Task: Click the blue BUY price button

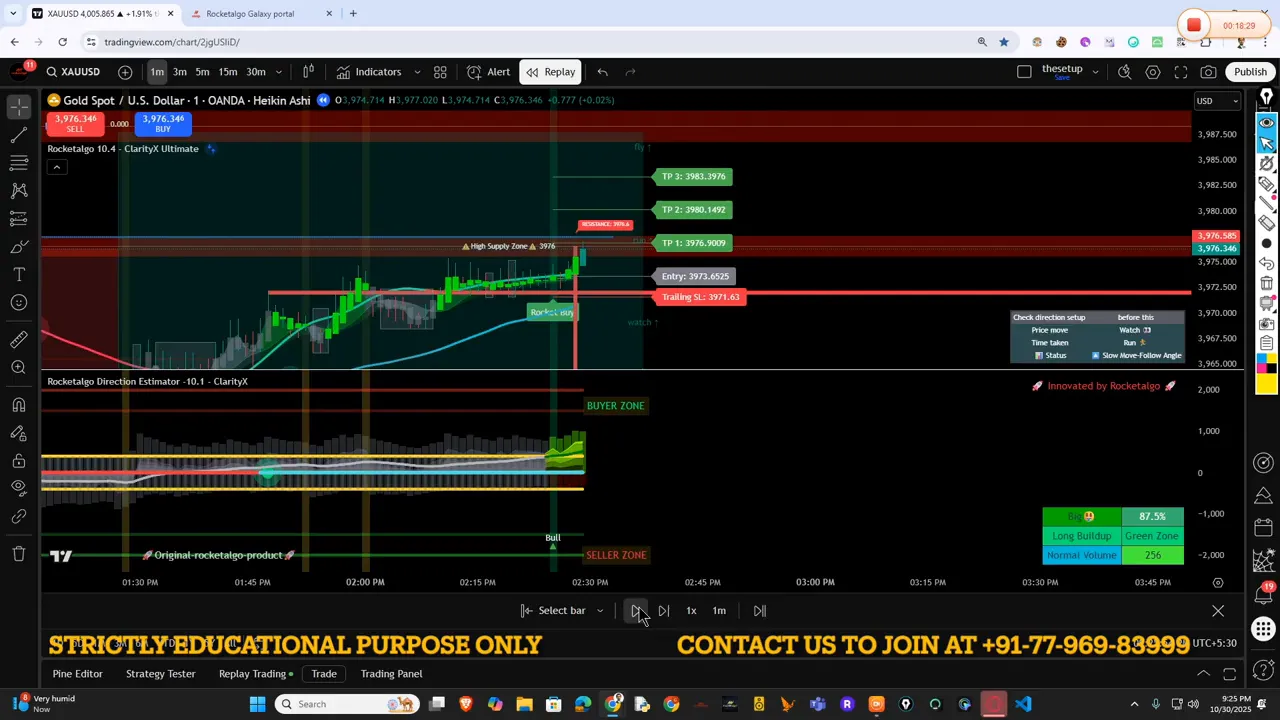Action: pos(162,123)
